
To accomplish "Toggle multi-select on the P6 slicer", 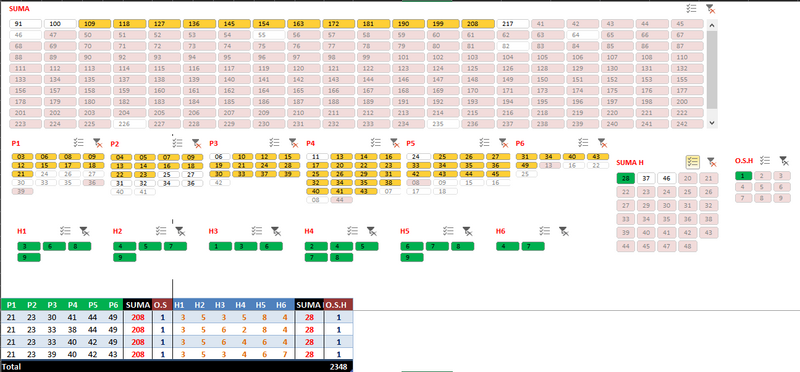I will [583, 143].
